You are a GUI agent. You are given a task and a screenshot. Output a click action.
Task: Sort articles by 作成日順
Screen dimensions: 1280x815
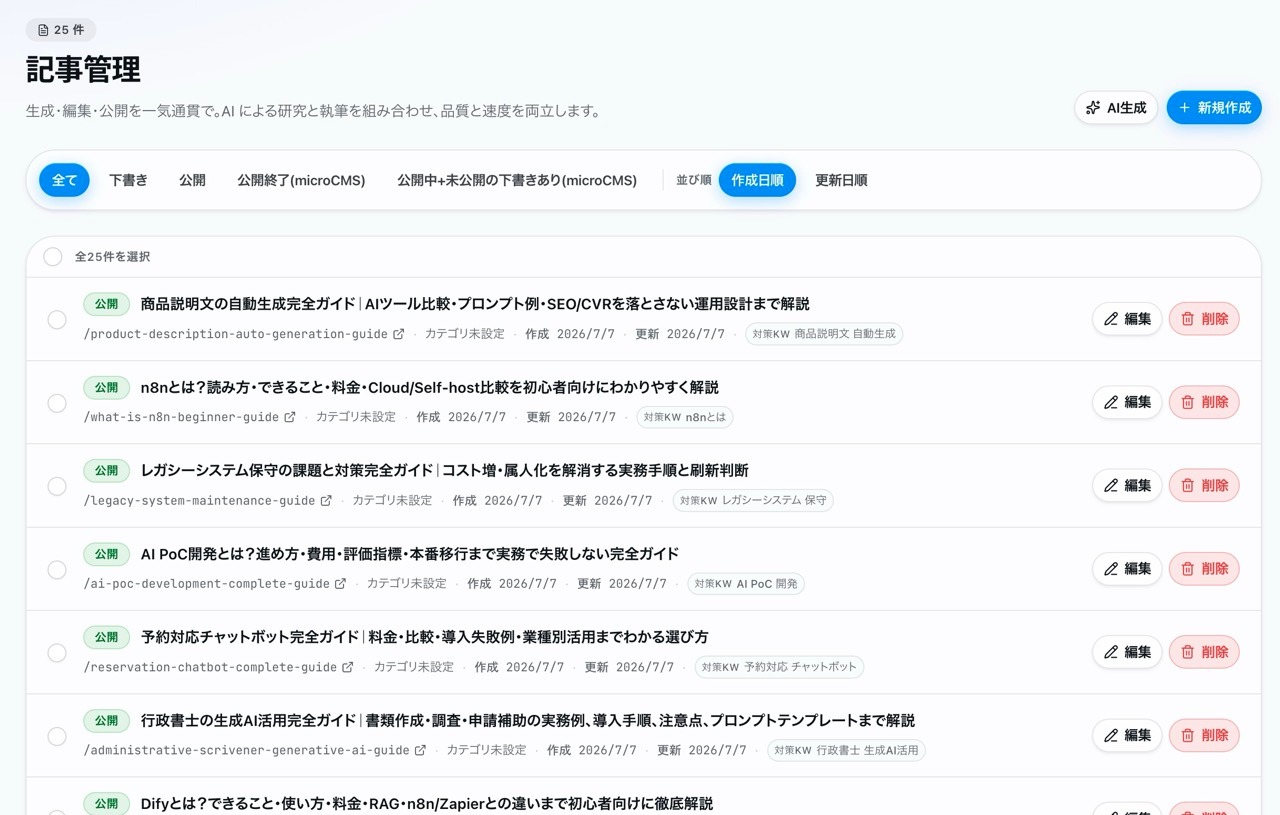point(757,180)
